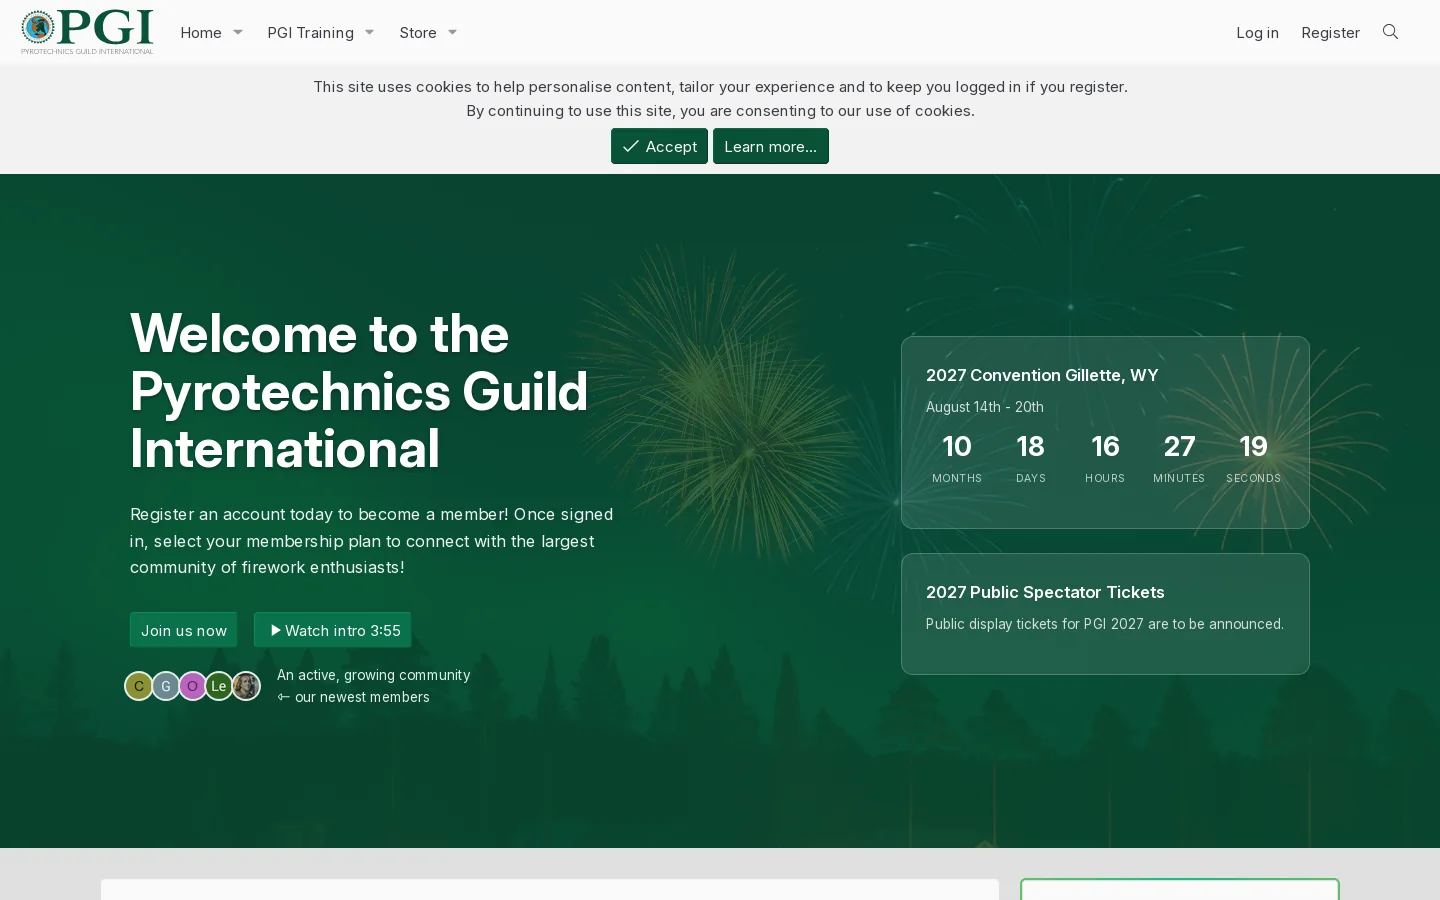Open Store nav item
1440x900 pixels.
click(418, 32)
